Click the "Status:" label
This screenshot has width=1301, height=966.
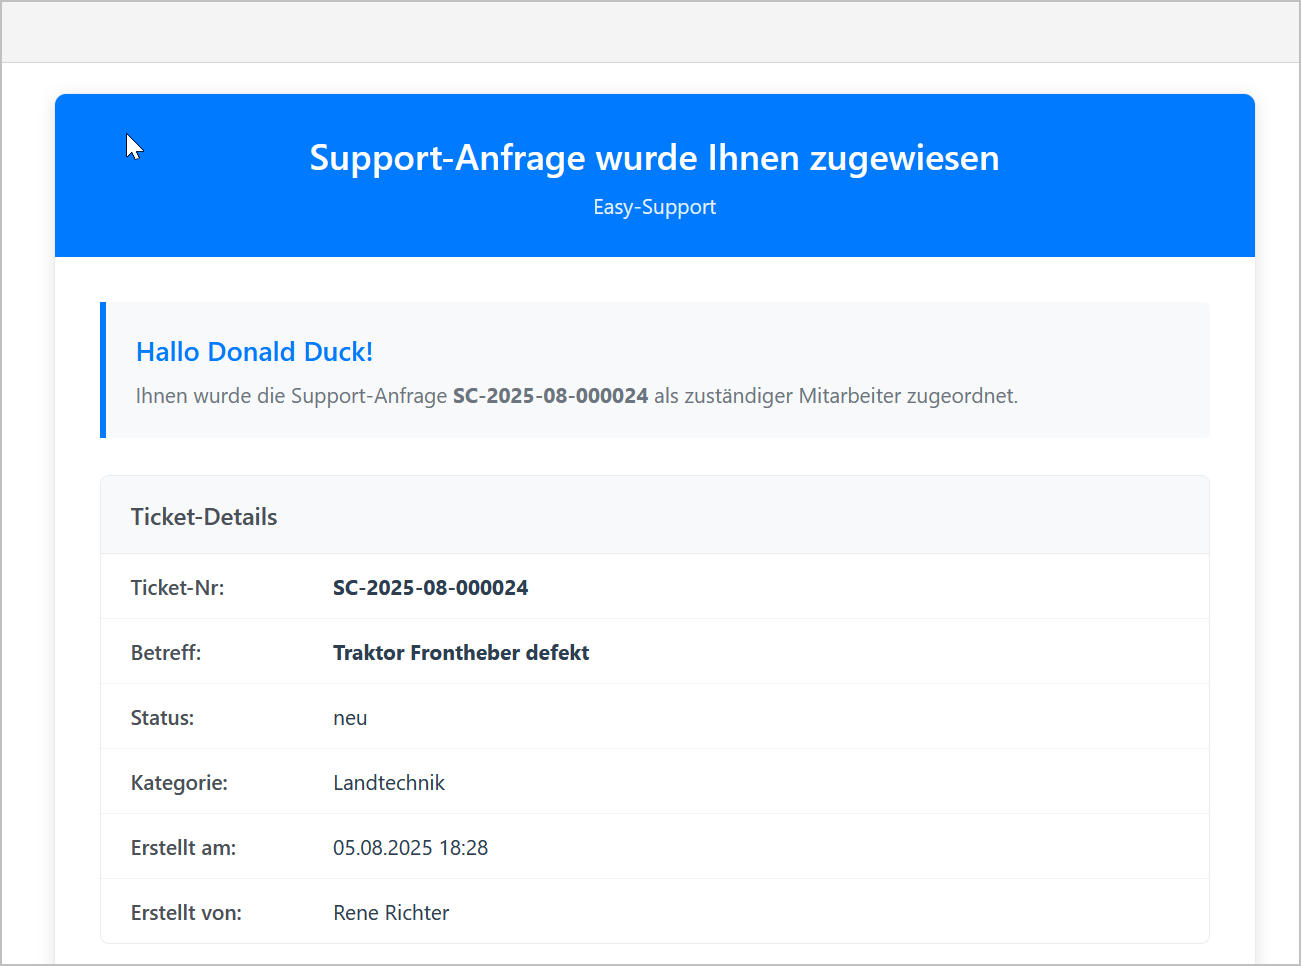[162, 718]
